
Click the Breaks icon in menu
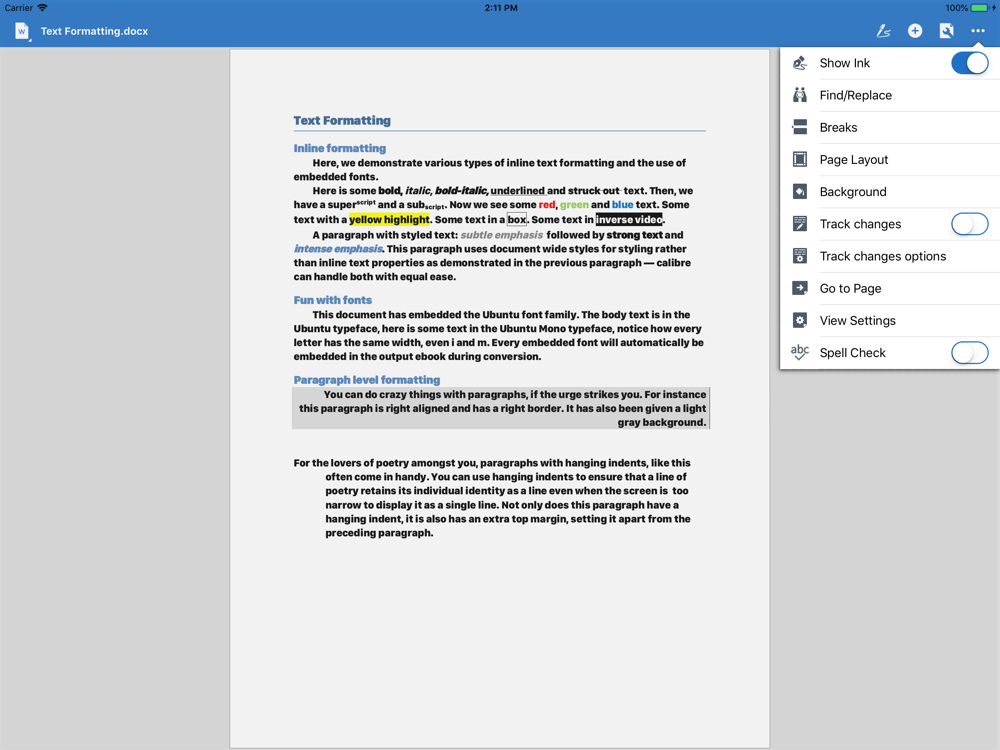coord(800,128)
